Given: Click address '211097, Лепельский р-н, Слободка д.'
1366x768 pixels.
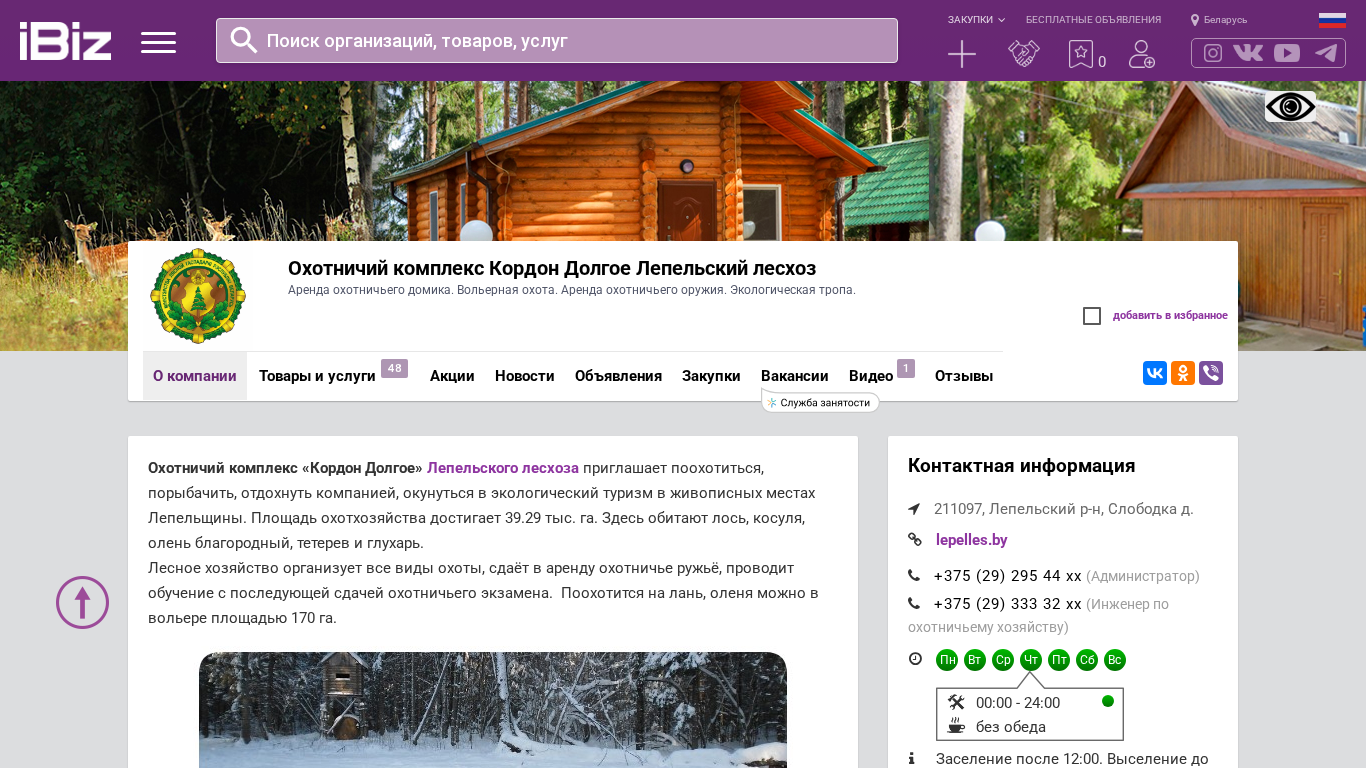Looking at the screenshot, I should [x=1064, y=509].
